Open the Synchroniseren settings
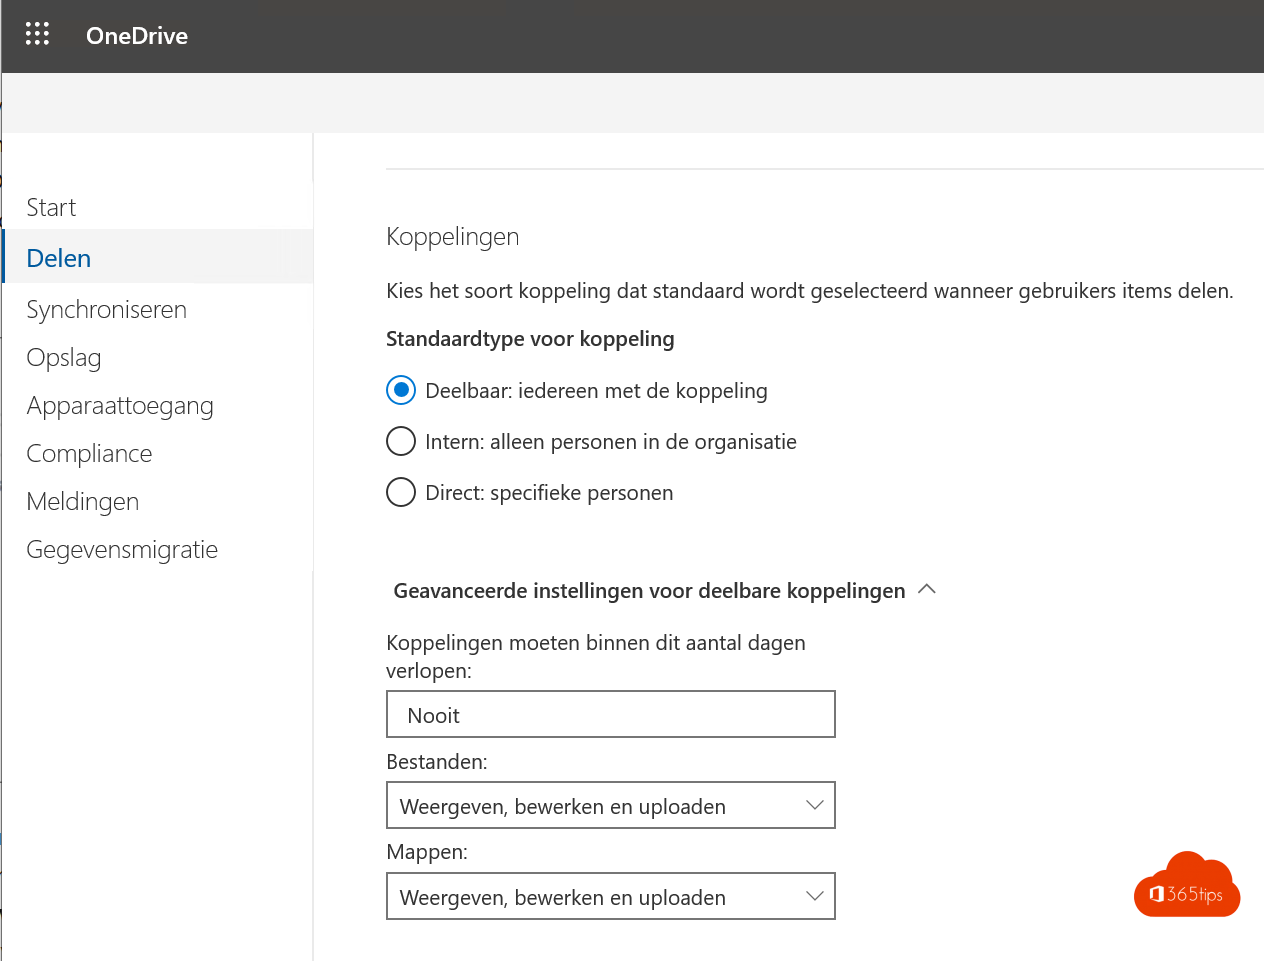This screenshot has width=1264, height=961. click(x=107, y=309)
